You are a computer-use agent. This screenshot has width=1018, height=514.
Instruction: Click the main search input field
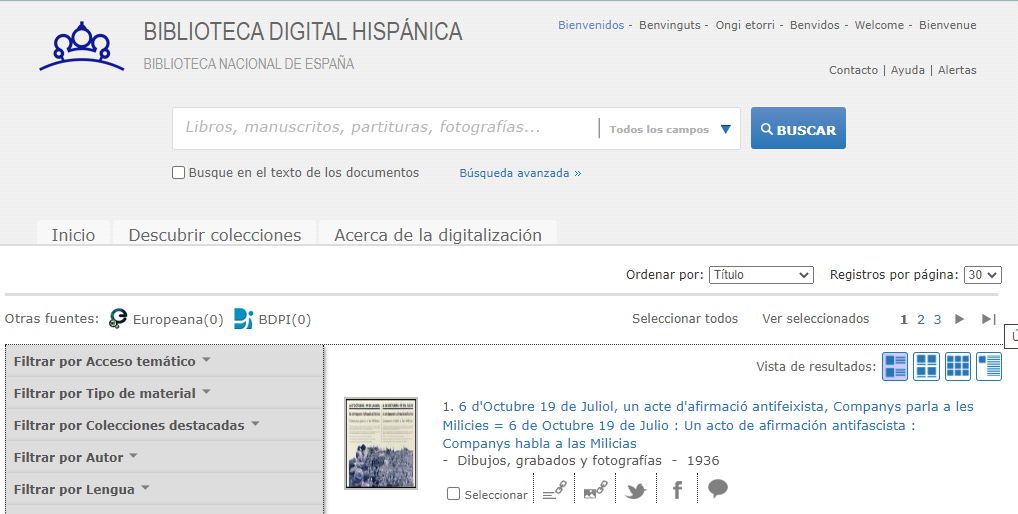click(386, 128)
